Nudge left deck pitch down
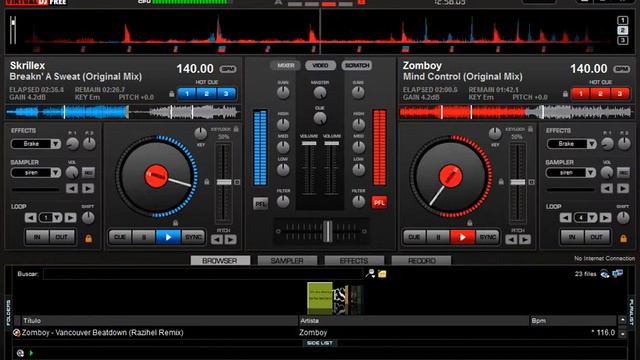640x360 pixels. 217,240
